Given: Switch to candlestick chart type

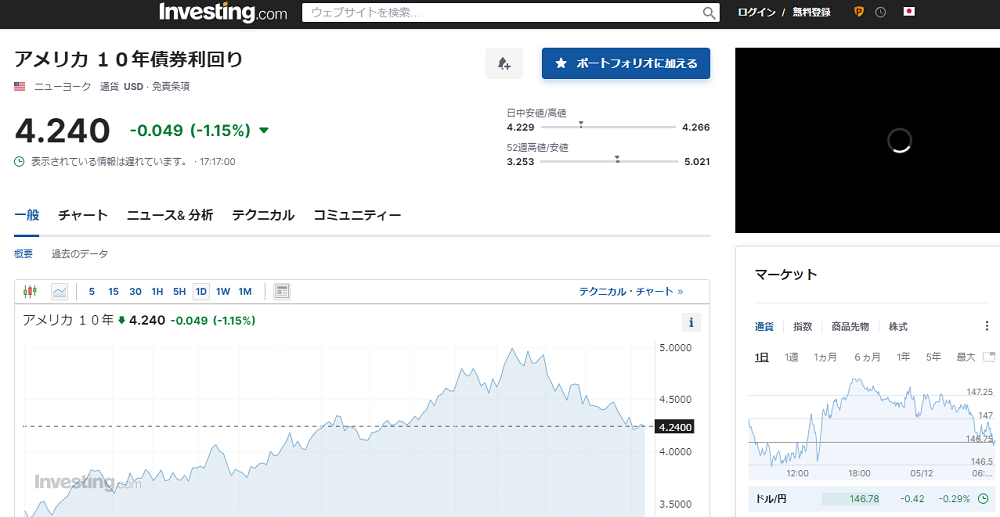Looking at the screenshot, I should [30, 291].
